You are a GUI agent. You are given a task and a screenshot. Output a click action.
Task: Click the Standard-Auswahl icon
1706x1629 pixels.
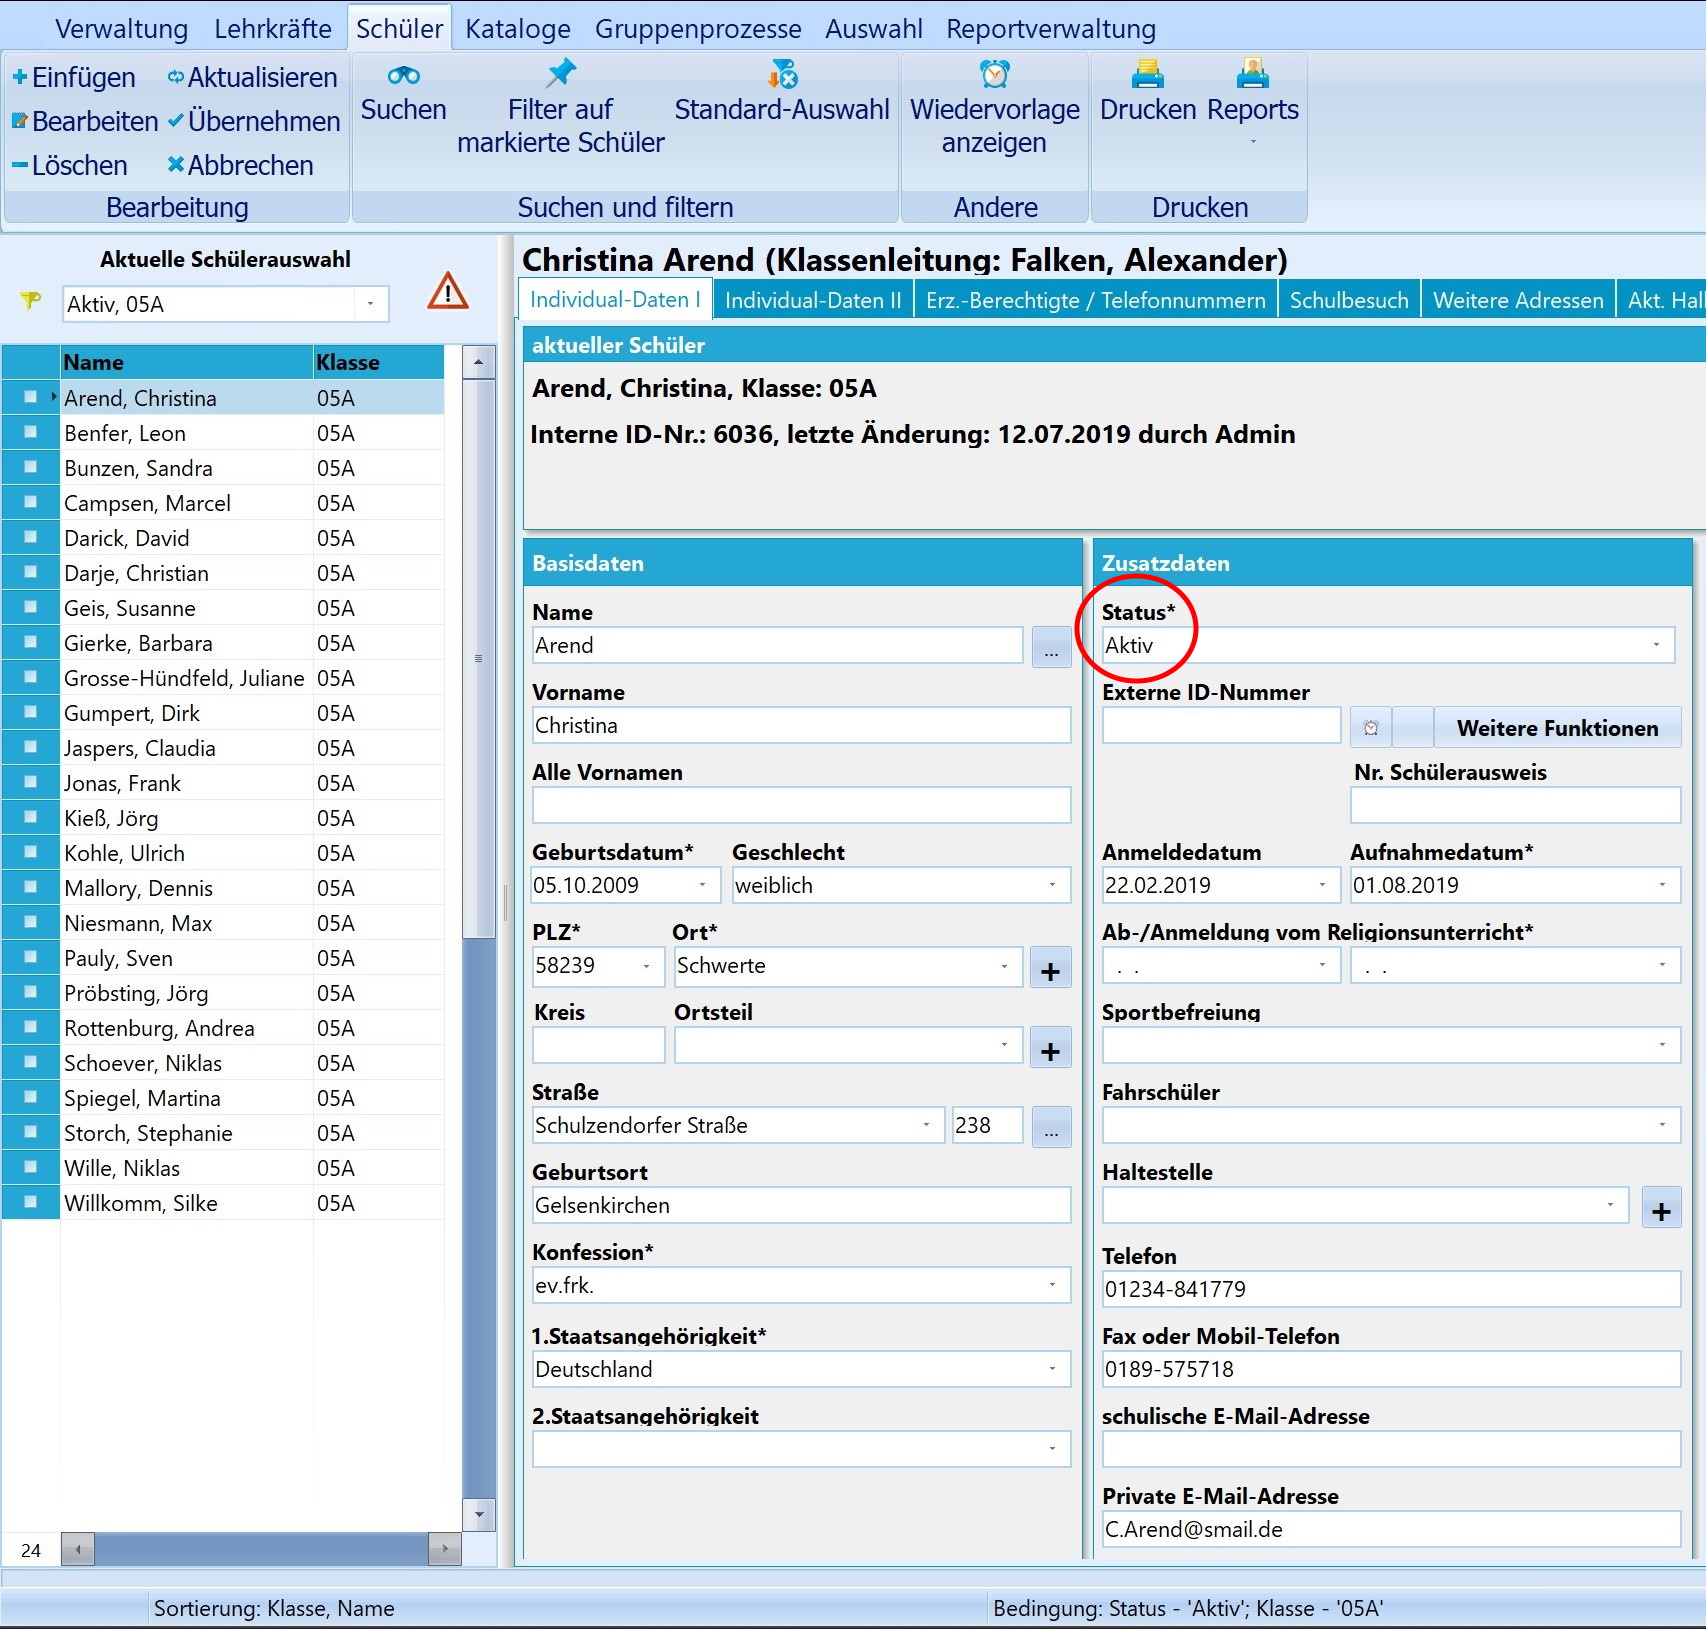click(x=782, y=74)
